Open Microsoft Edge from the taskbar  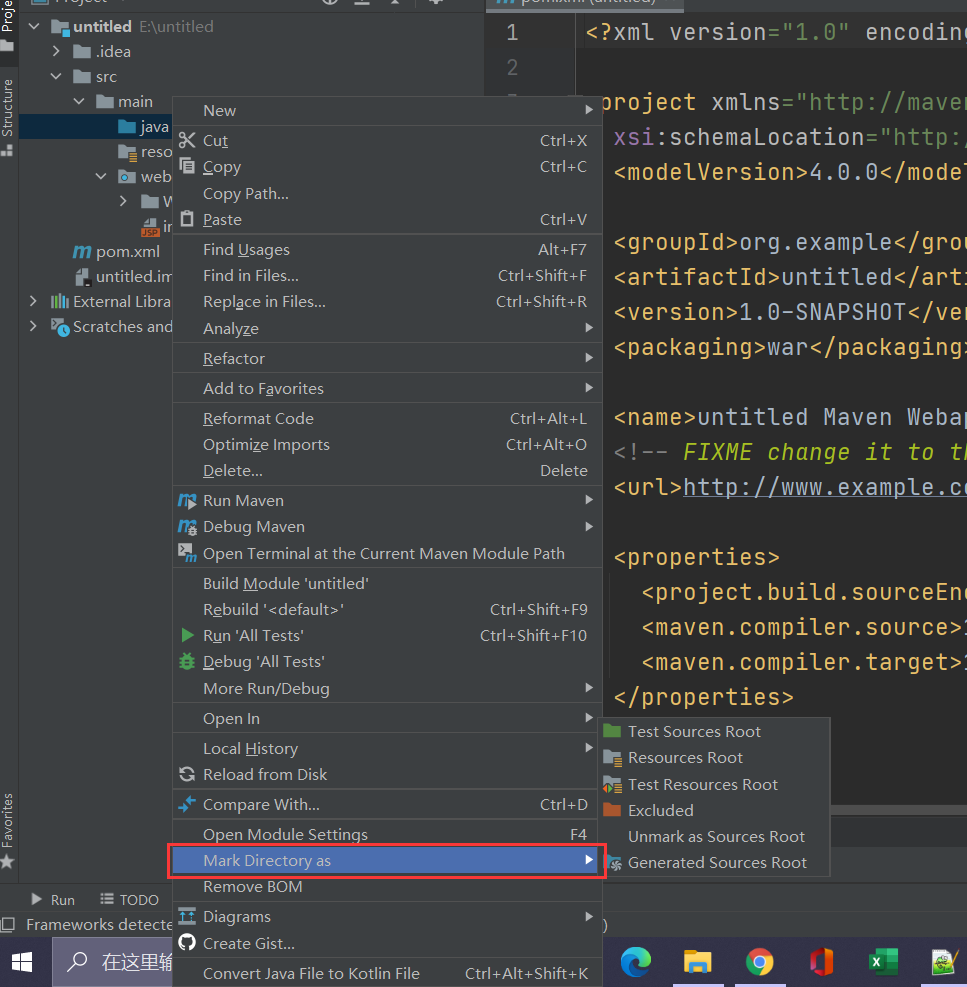pyautogui.click(x=636, y=962)
